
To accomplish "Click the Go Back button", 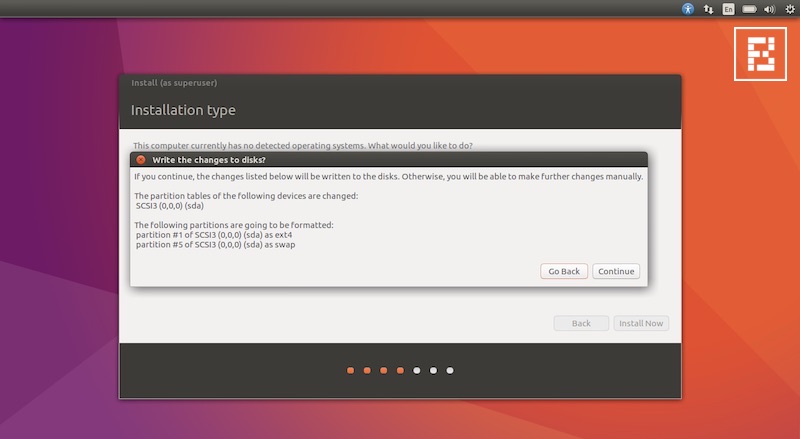I will pyautogui.click(x=562, y=271).
